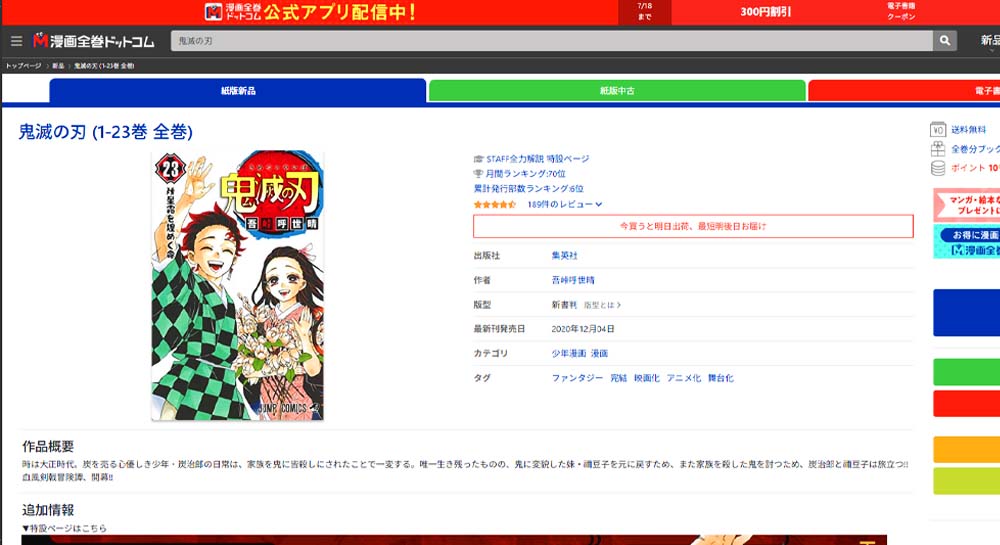
Task: Click the orange sidebar button
Action: (966, 449)
